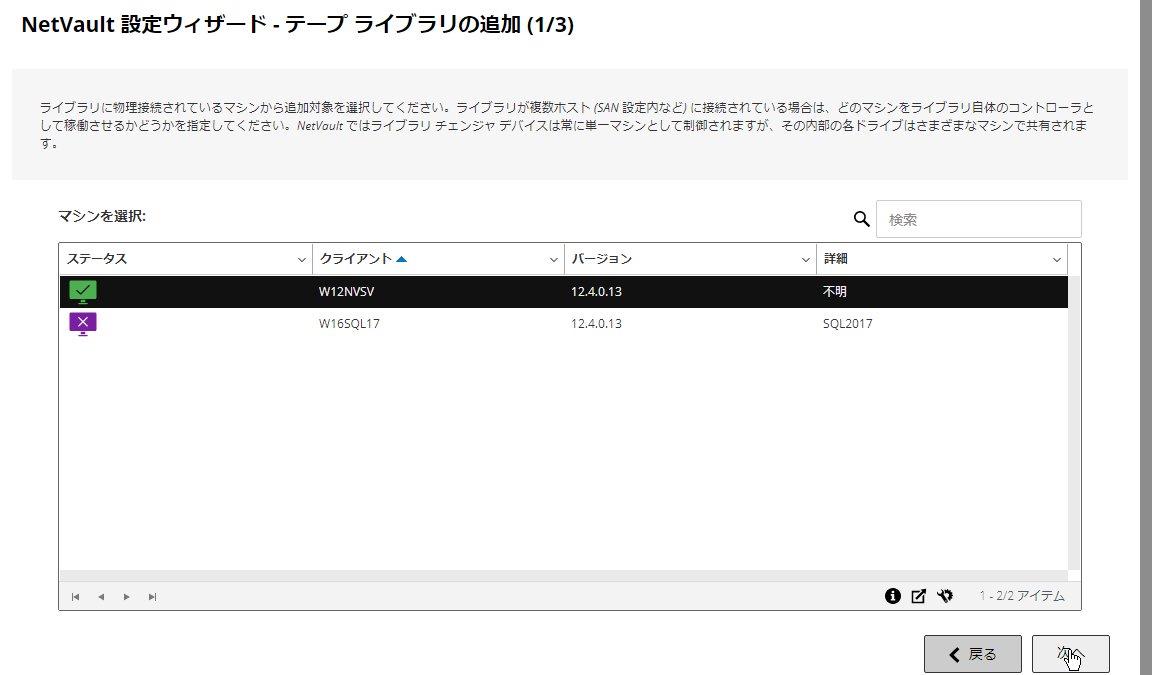This screenshot has width=1152, height=675.
Task: Click the 次へ next button
Action: [1070, 654]
